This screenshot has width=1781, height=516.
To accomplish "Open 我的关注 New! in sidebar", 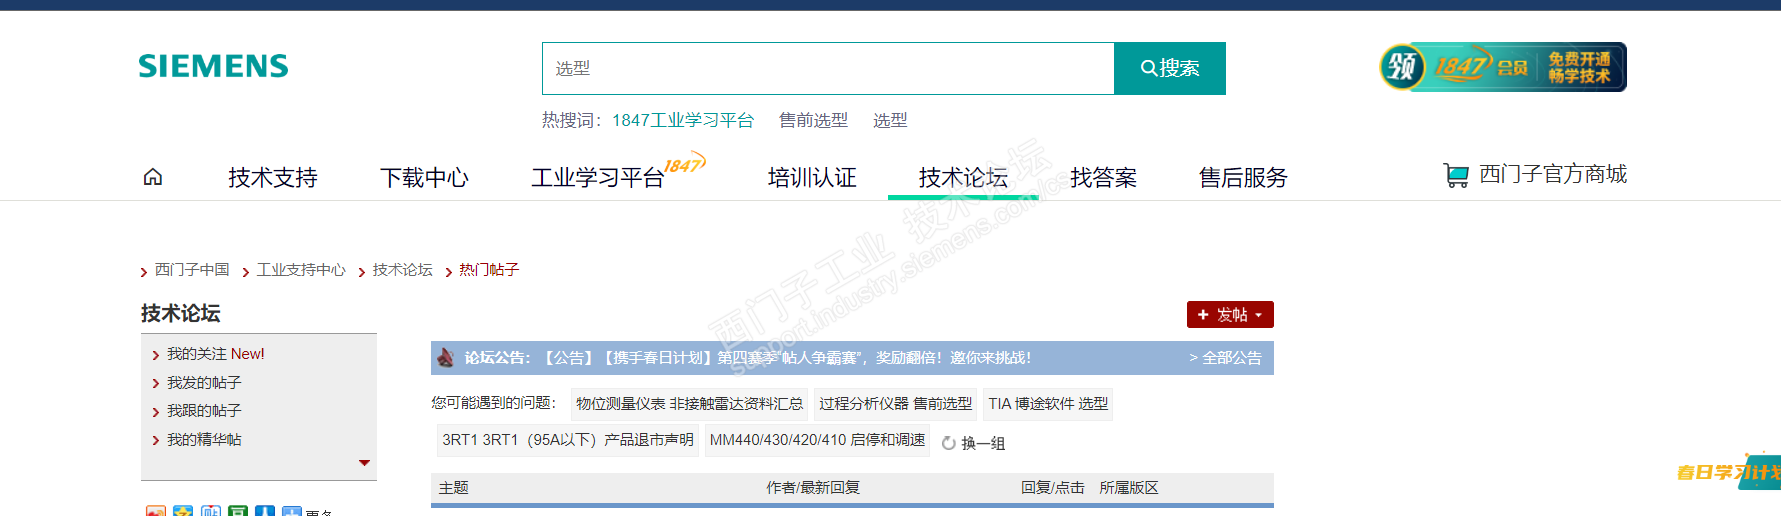I will [x=216, y=354].
